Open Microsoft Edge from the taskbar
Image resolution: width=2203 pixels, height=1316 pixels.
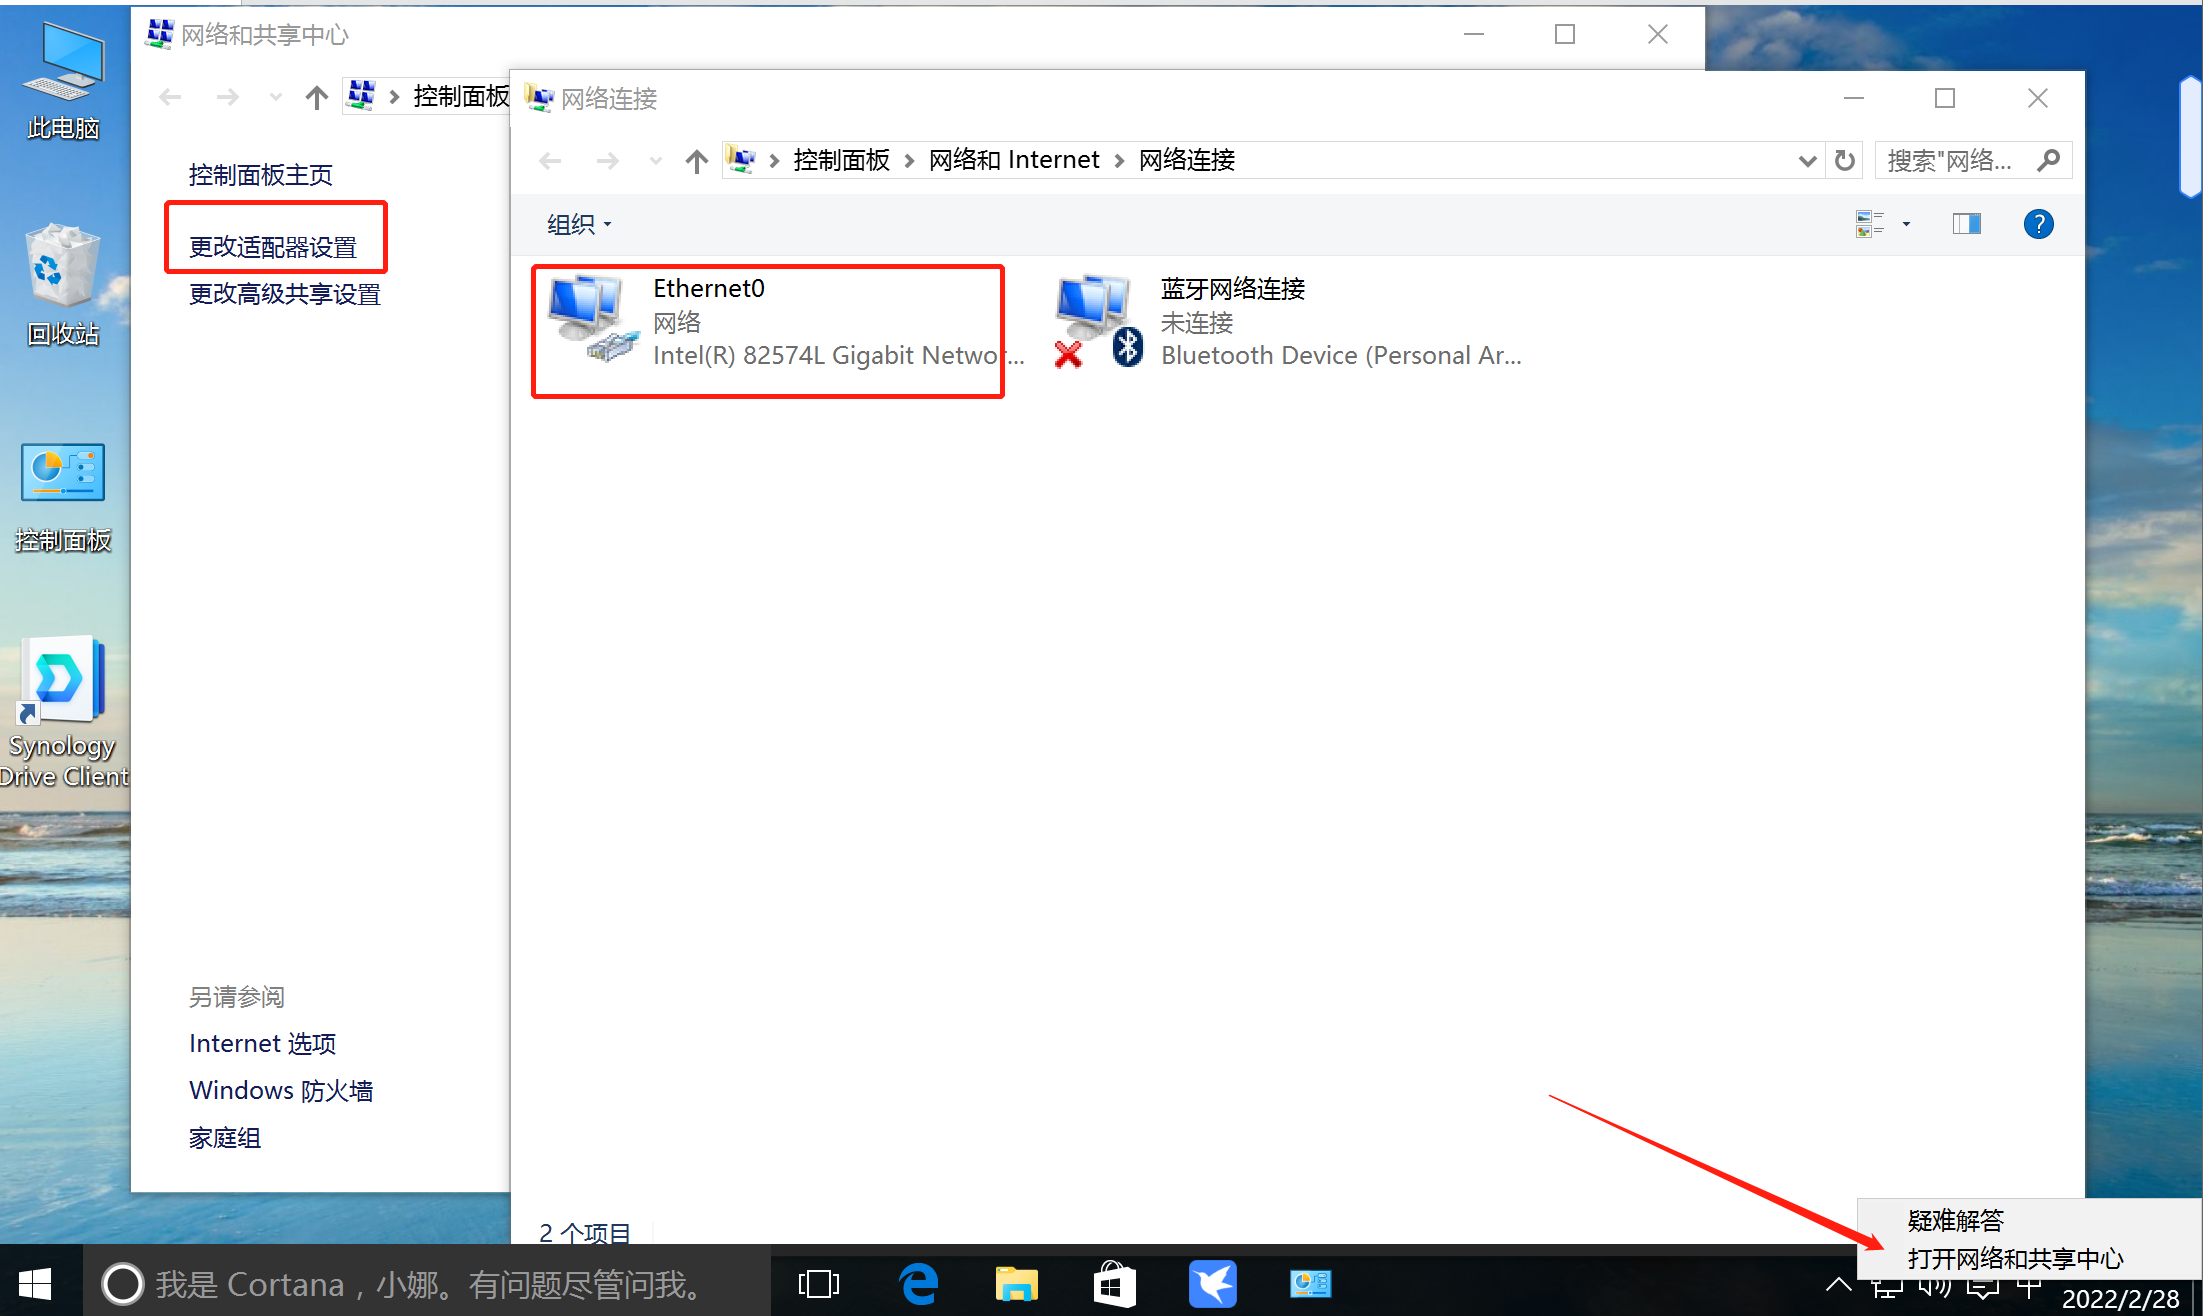918,1284
